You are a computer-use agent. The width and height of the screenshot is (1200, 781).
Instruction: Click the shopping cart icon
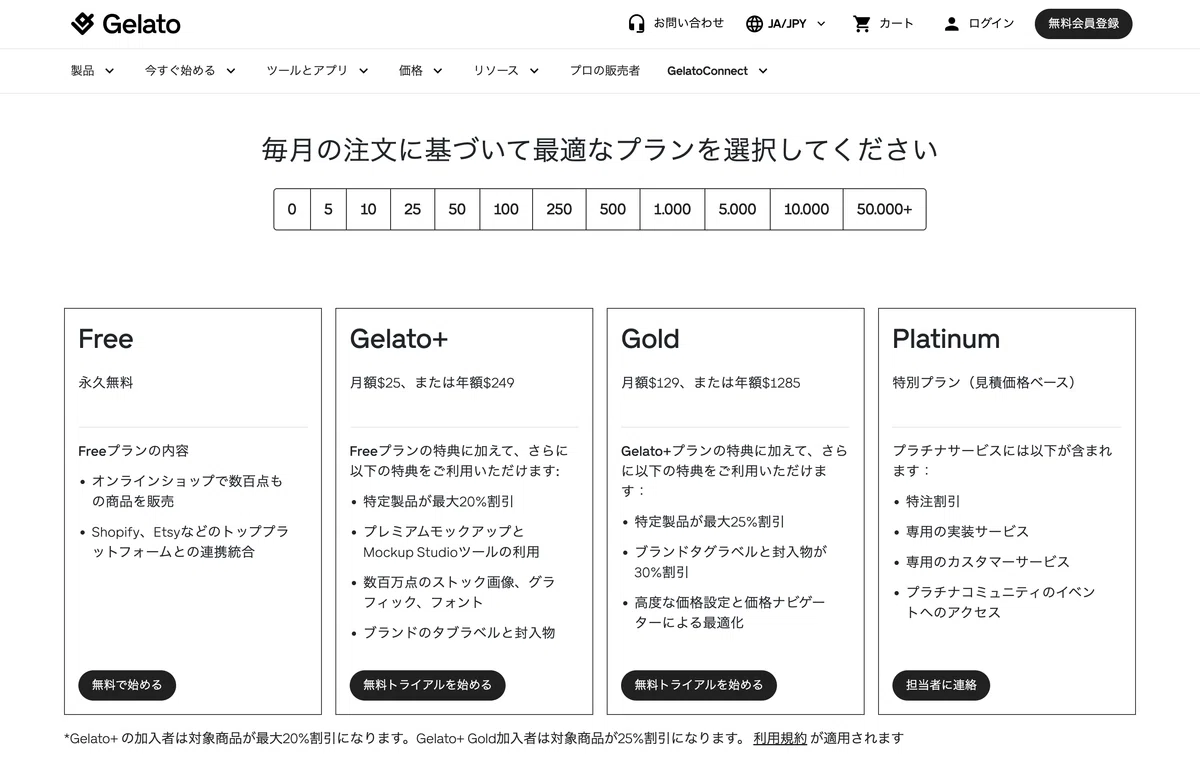click(x=861, y=23)
